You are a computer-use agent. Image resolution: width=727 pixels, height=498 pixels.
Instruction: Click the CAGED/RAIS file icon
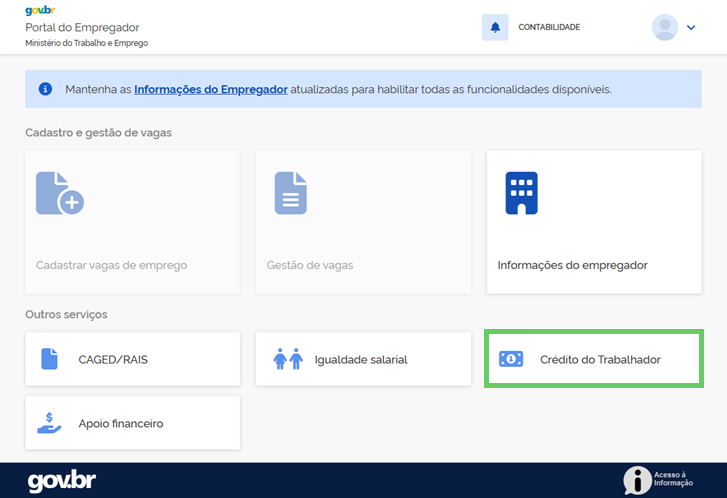point(49,359)
